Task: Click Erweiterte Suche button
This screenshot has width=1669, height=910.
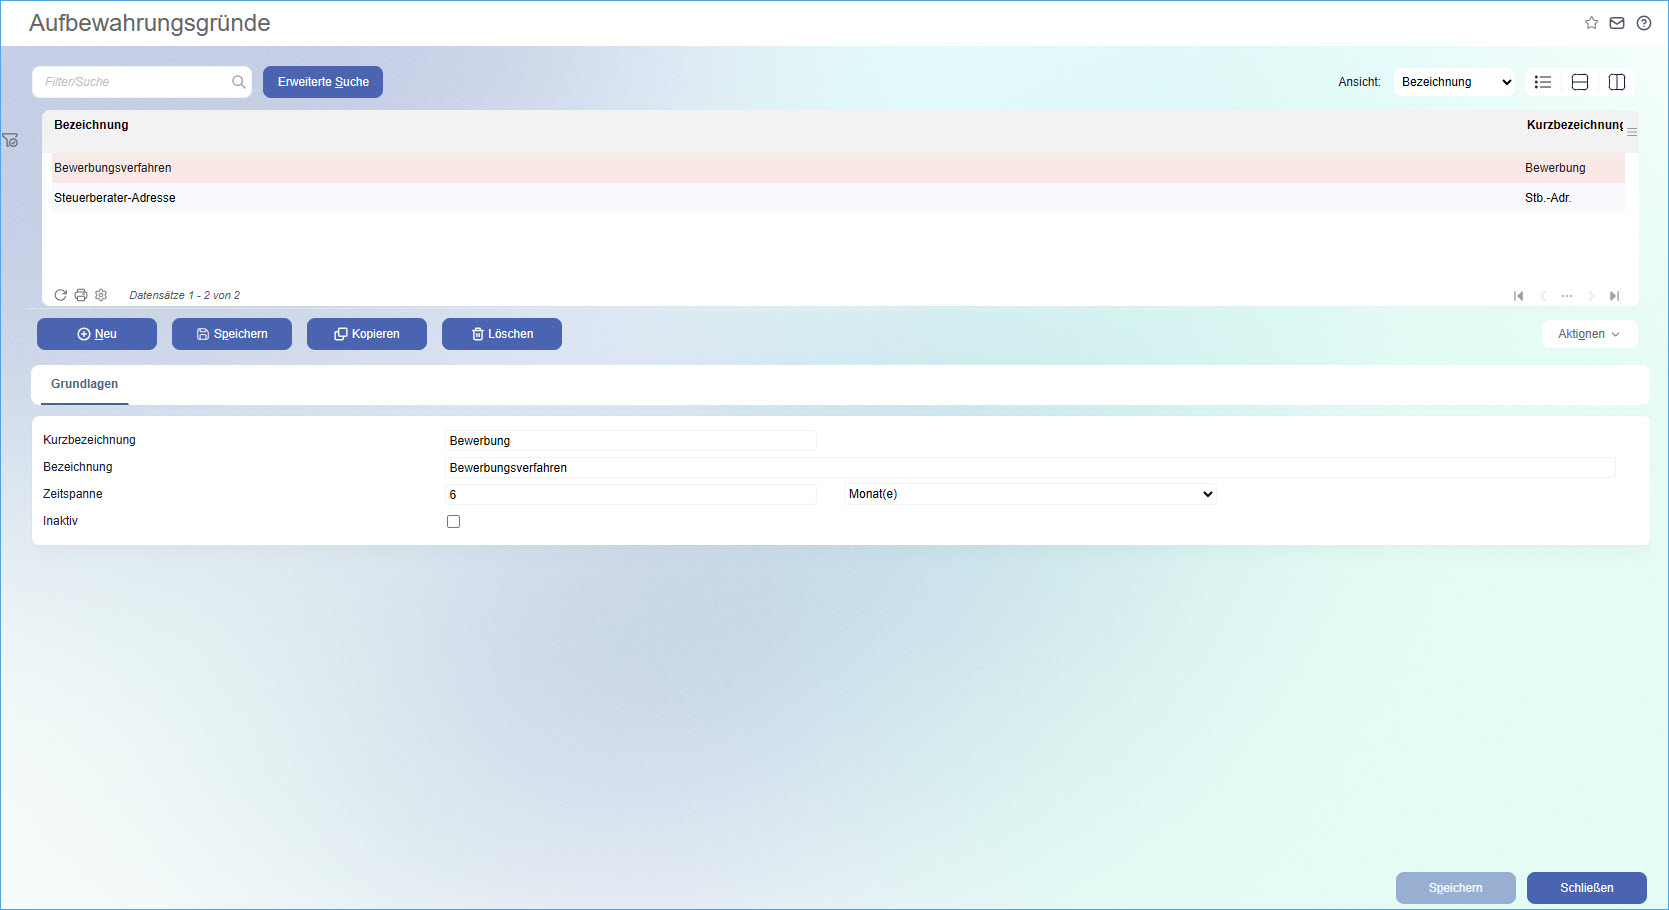Action: pyautogui.click(x=323, y=82)
